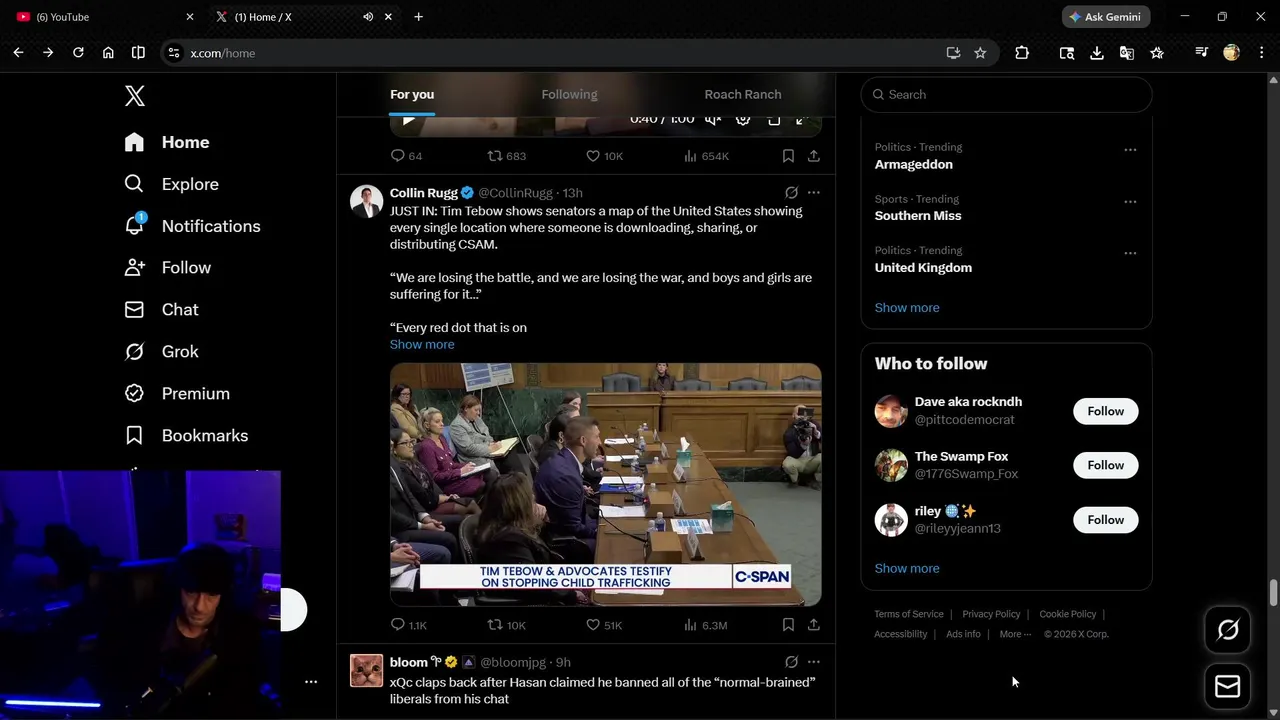
Task: Open Home in the left sidebar
Action: point(167,142)
